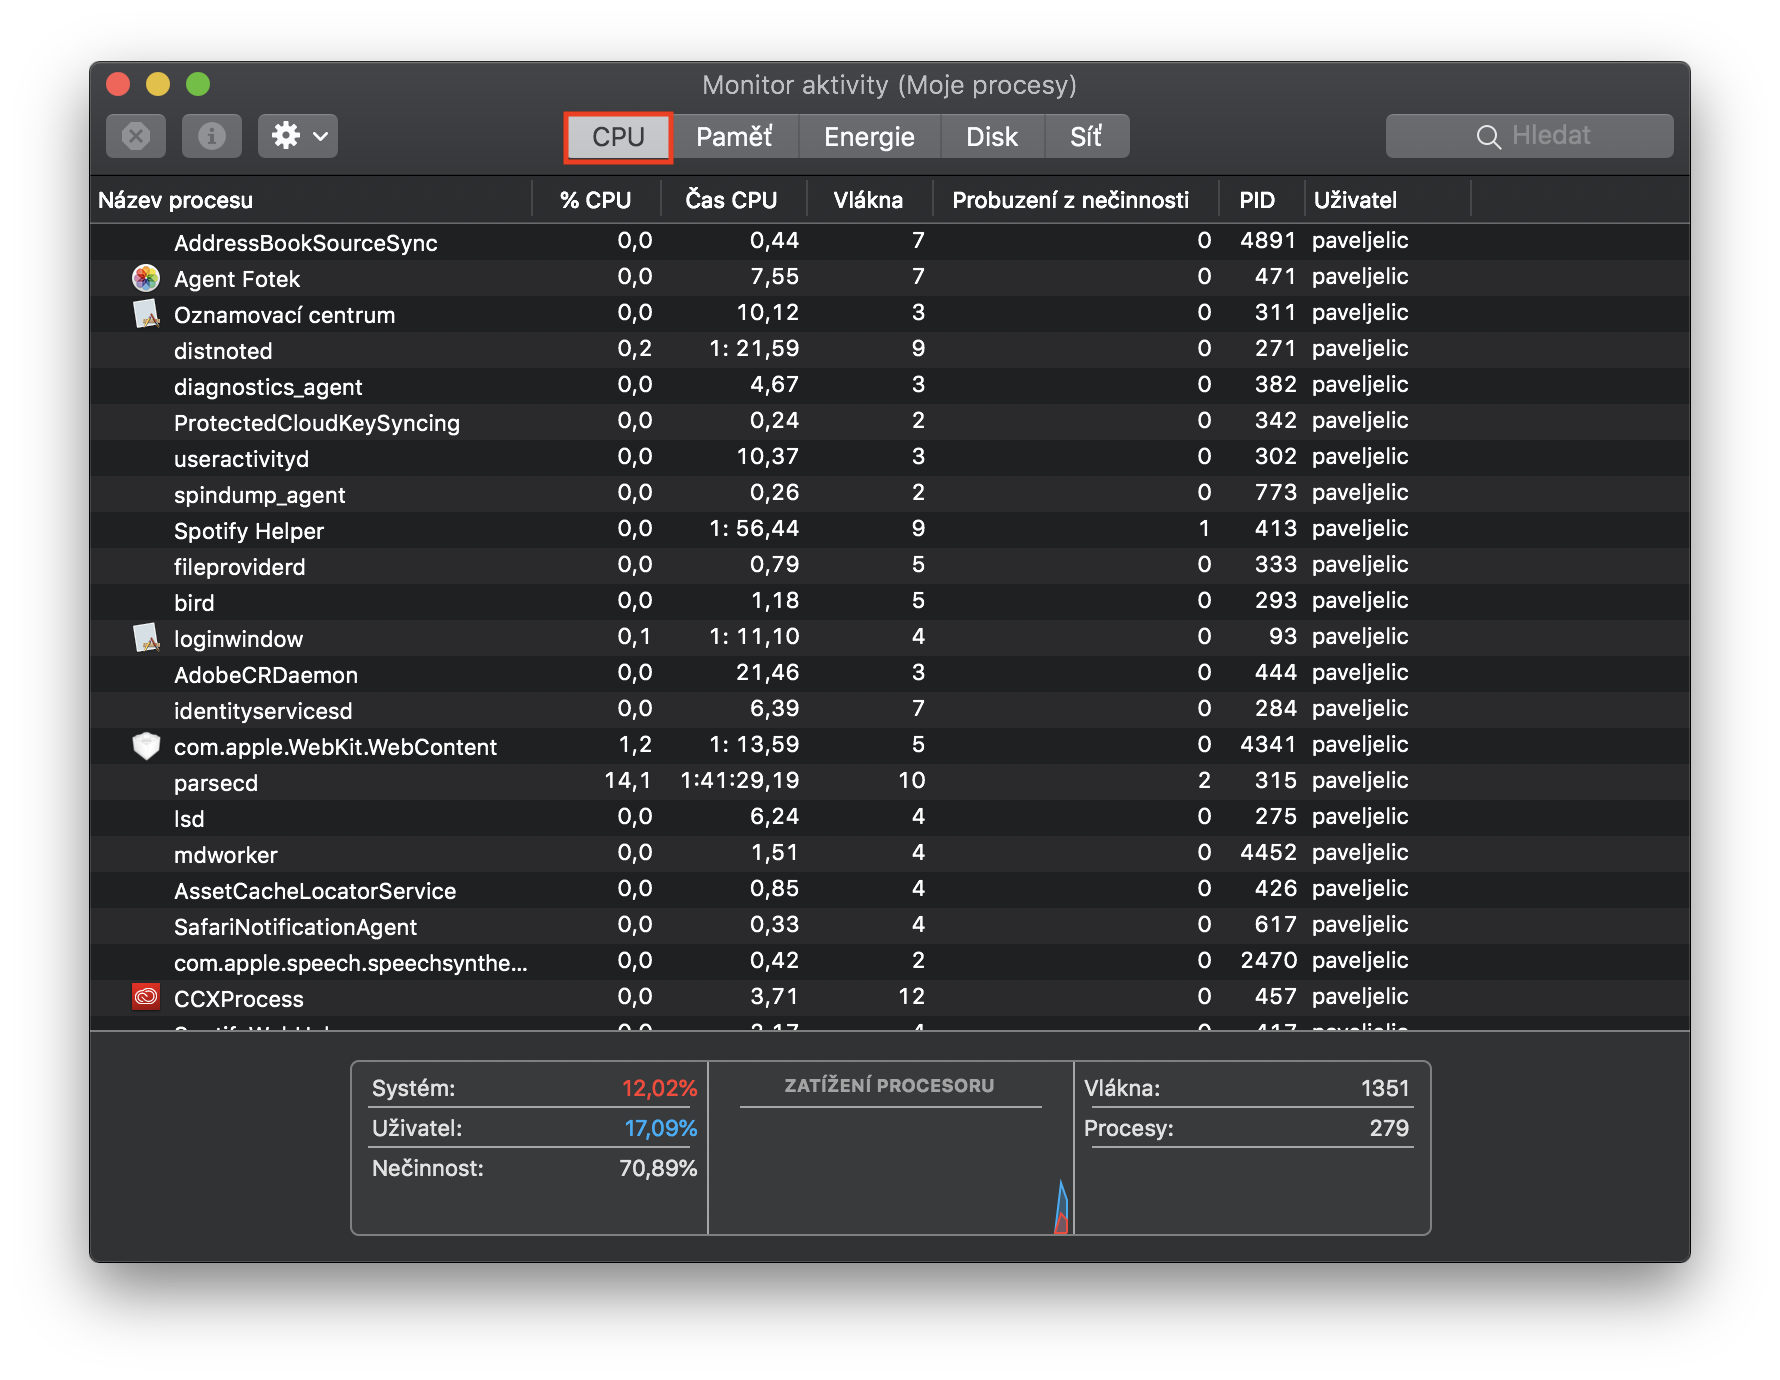Click the Agent Fotek Photos icon
Viewport: 1780px width, 1380px height.
click(146, 278)
